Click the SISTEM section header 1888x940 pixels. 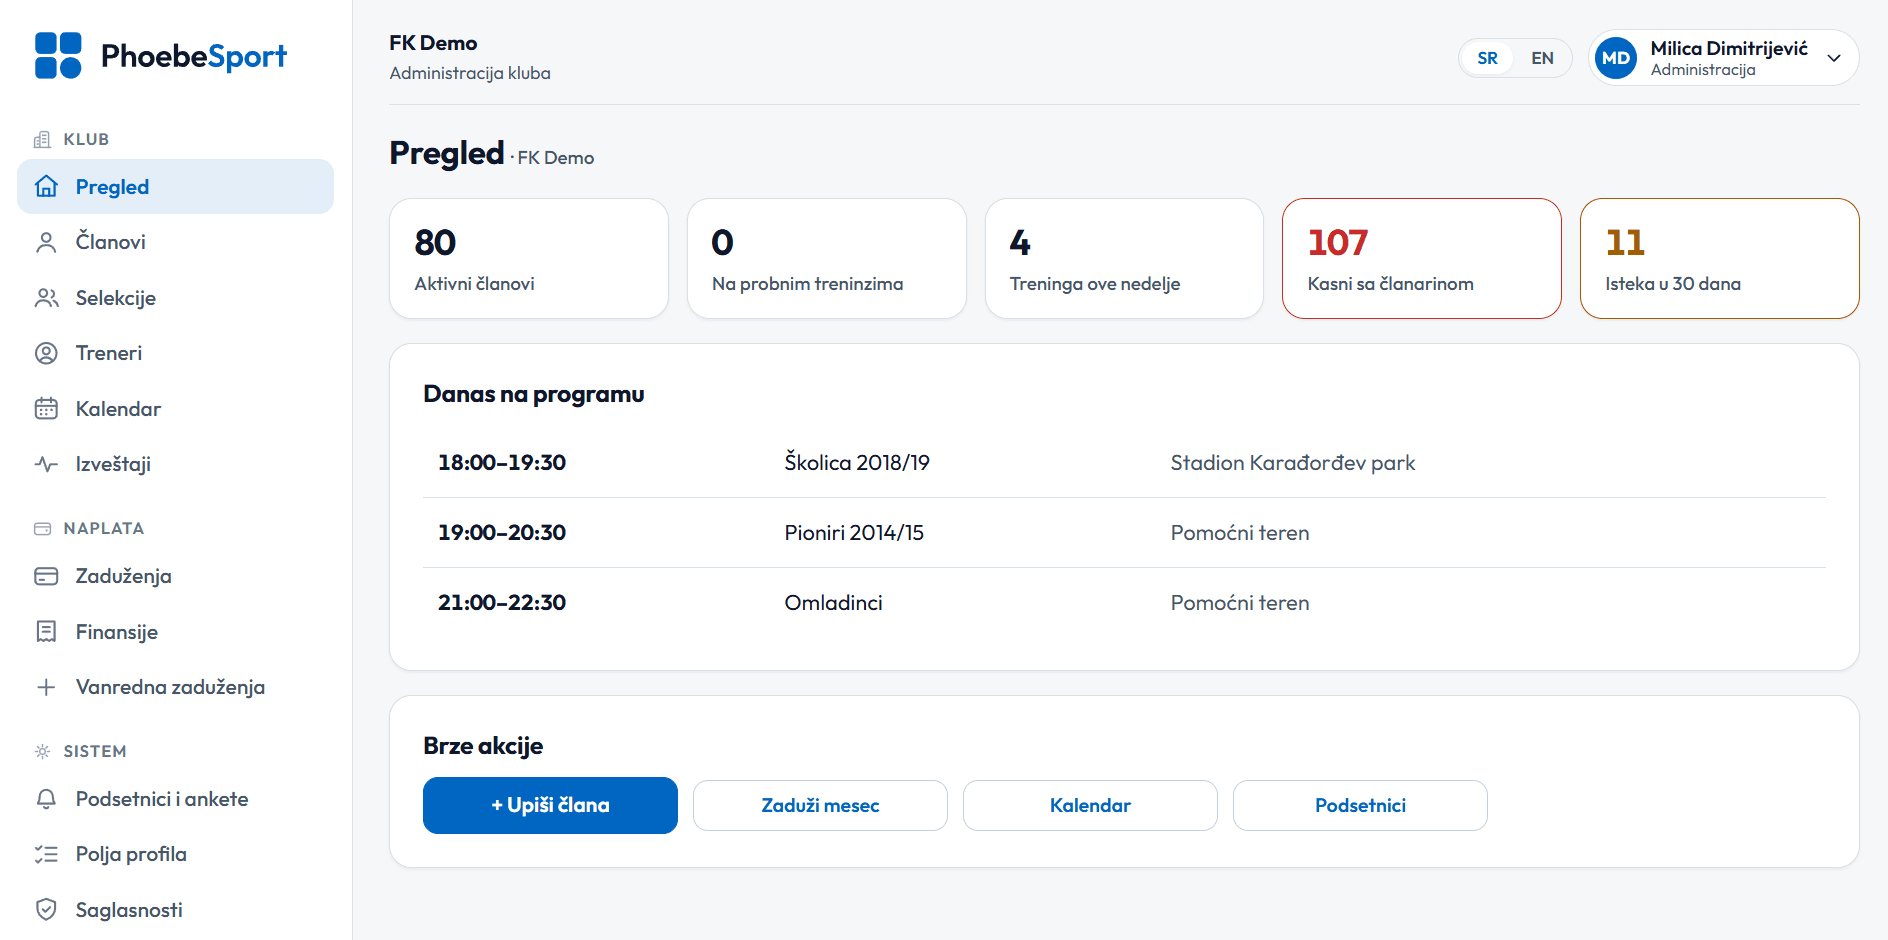[x=95, y=751]
